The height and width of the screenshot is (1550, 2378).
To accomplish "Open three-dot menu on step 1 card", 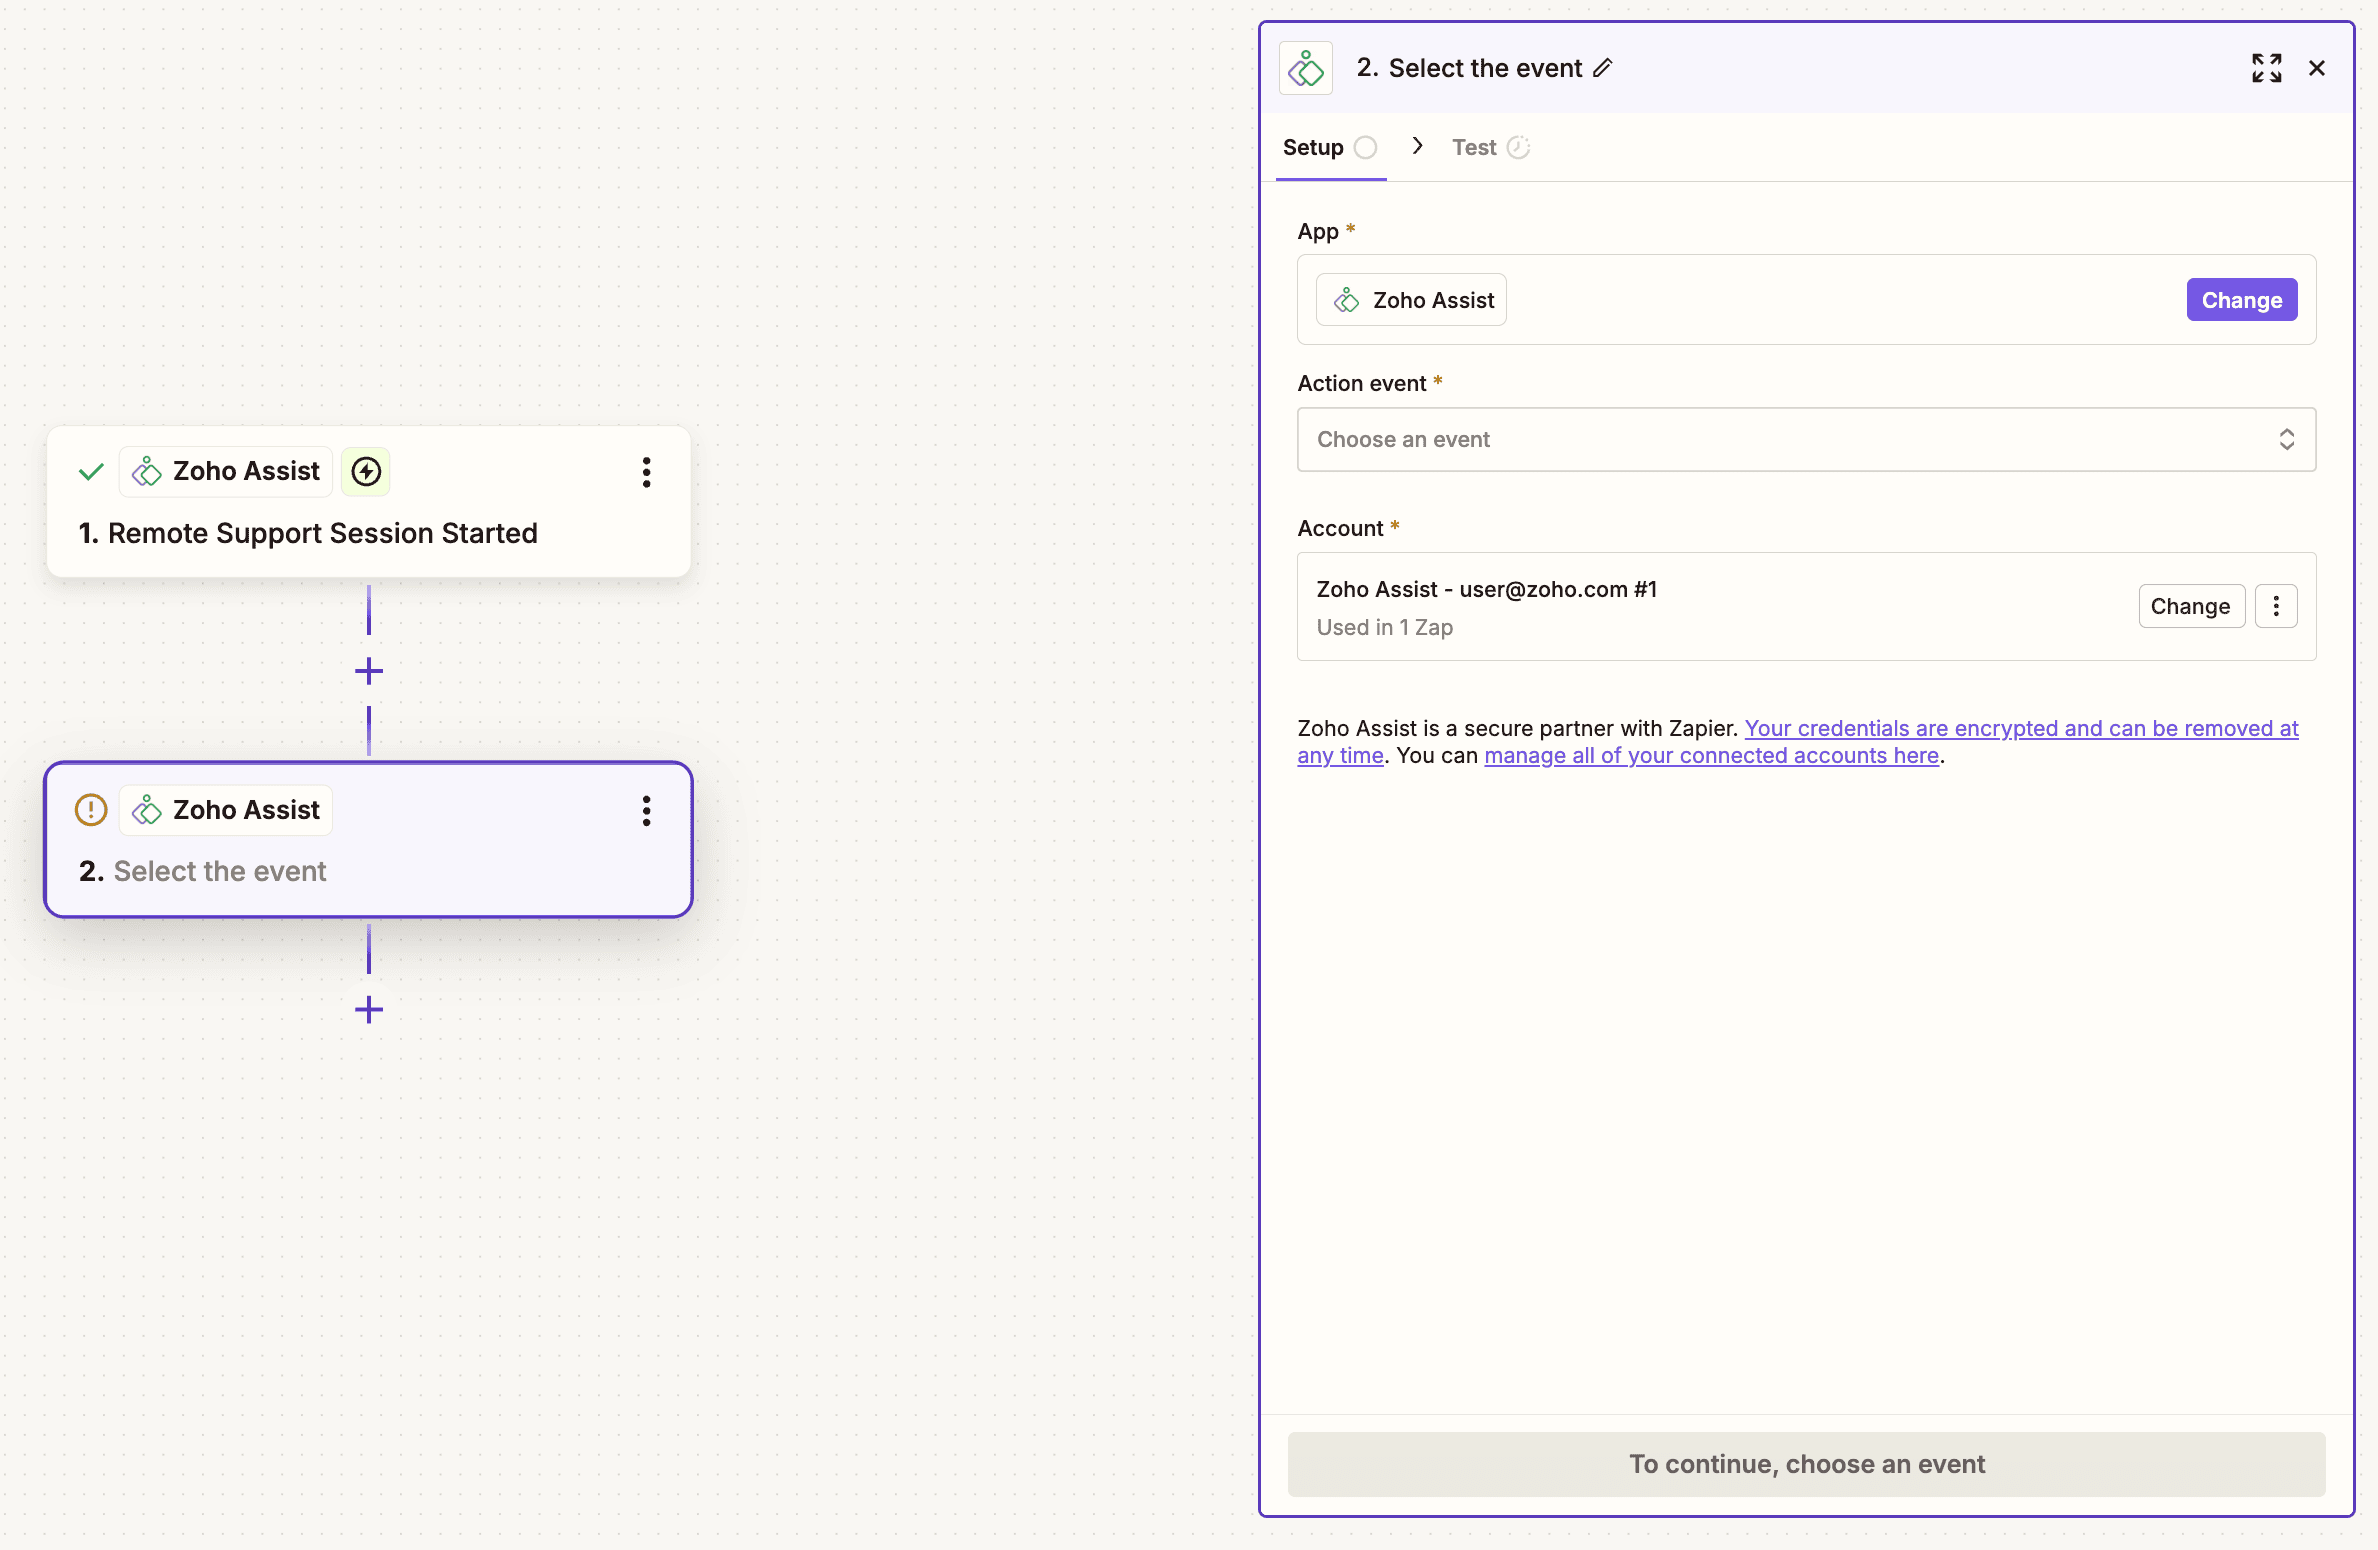I will (646, 472).
